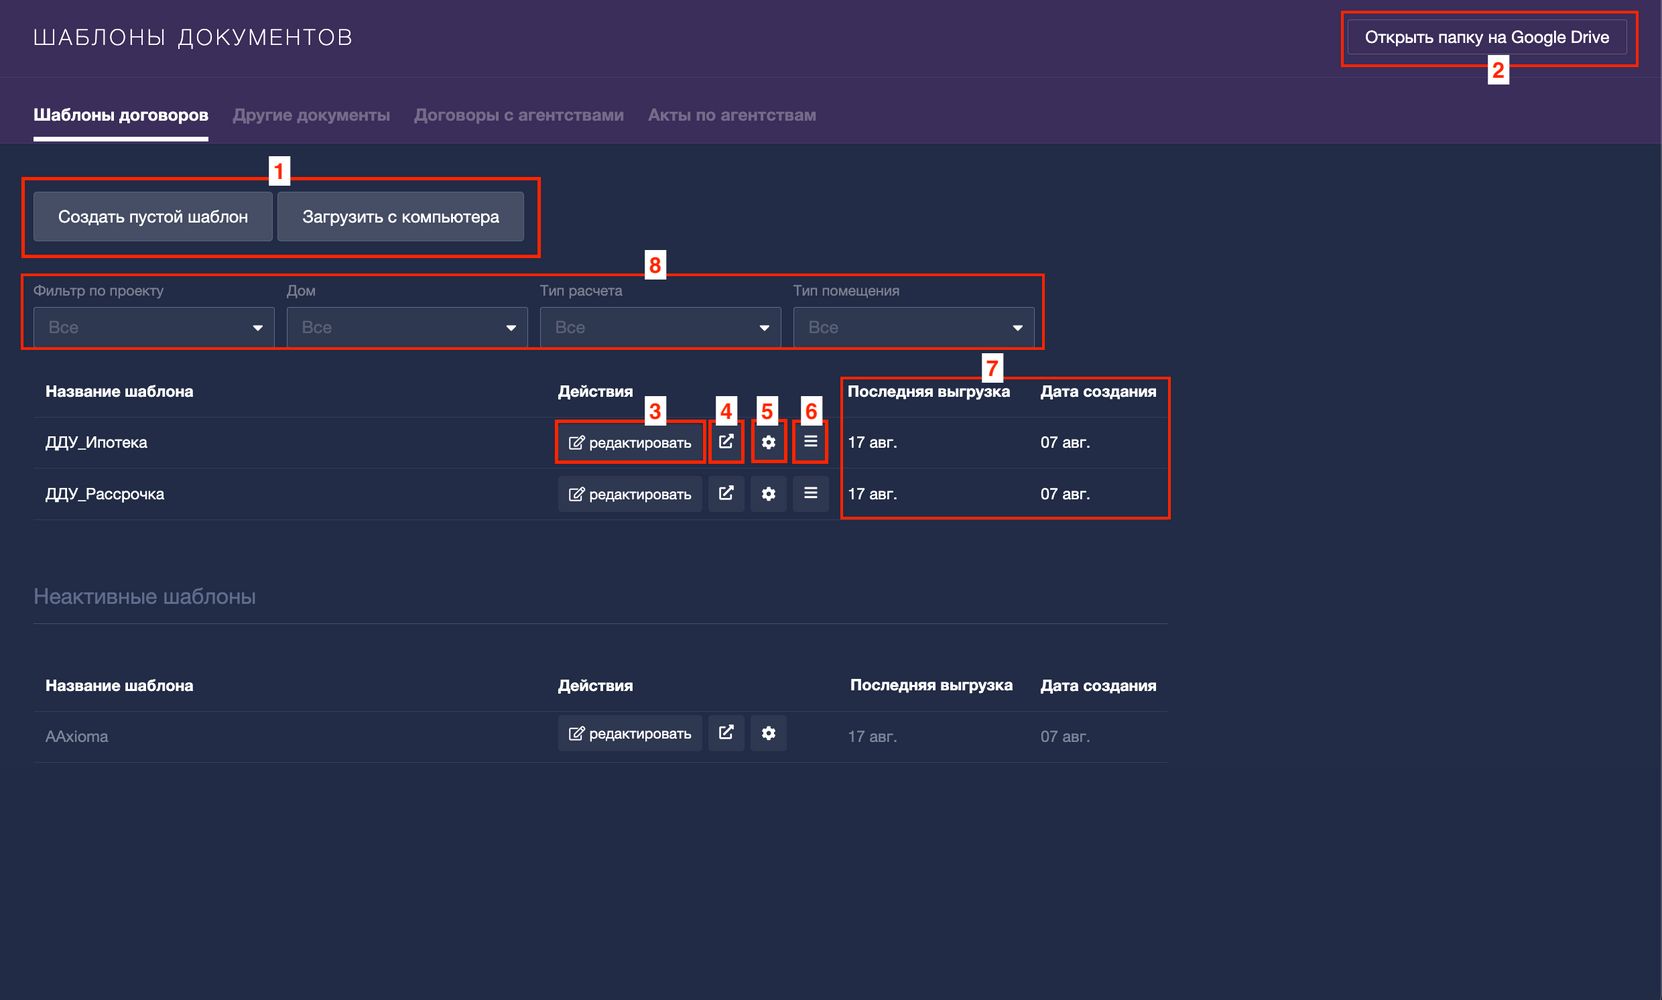Open the Тип помещения dropdown

click(x=913, y=328)
